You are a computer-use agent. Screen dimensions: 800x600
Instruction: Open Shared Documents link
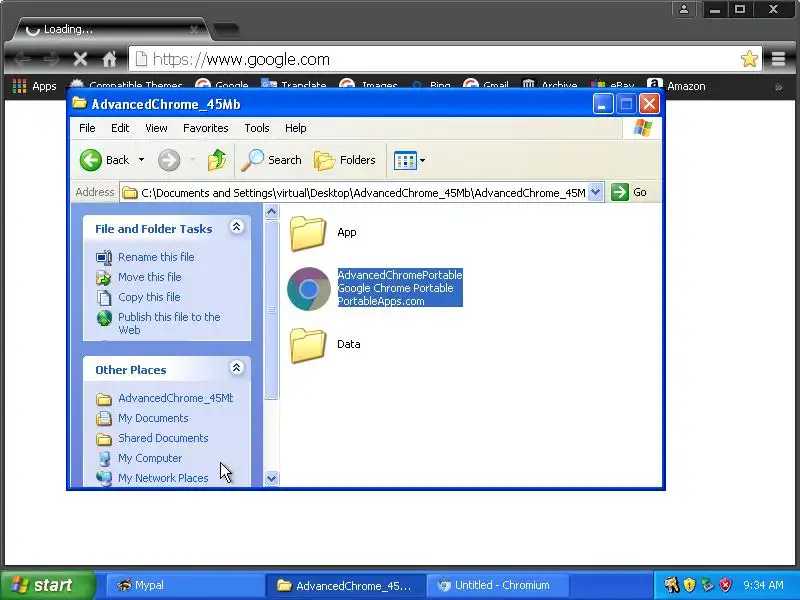click(163, 438)
